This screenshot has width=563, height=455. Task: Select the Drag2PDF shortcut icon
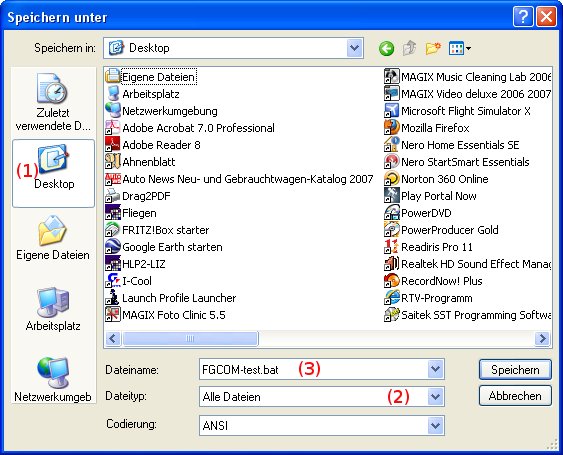tap(112, 196)
